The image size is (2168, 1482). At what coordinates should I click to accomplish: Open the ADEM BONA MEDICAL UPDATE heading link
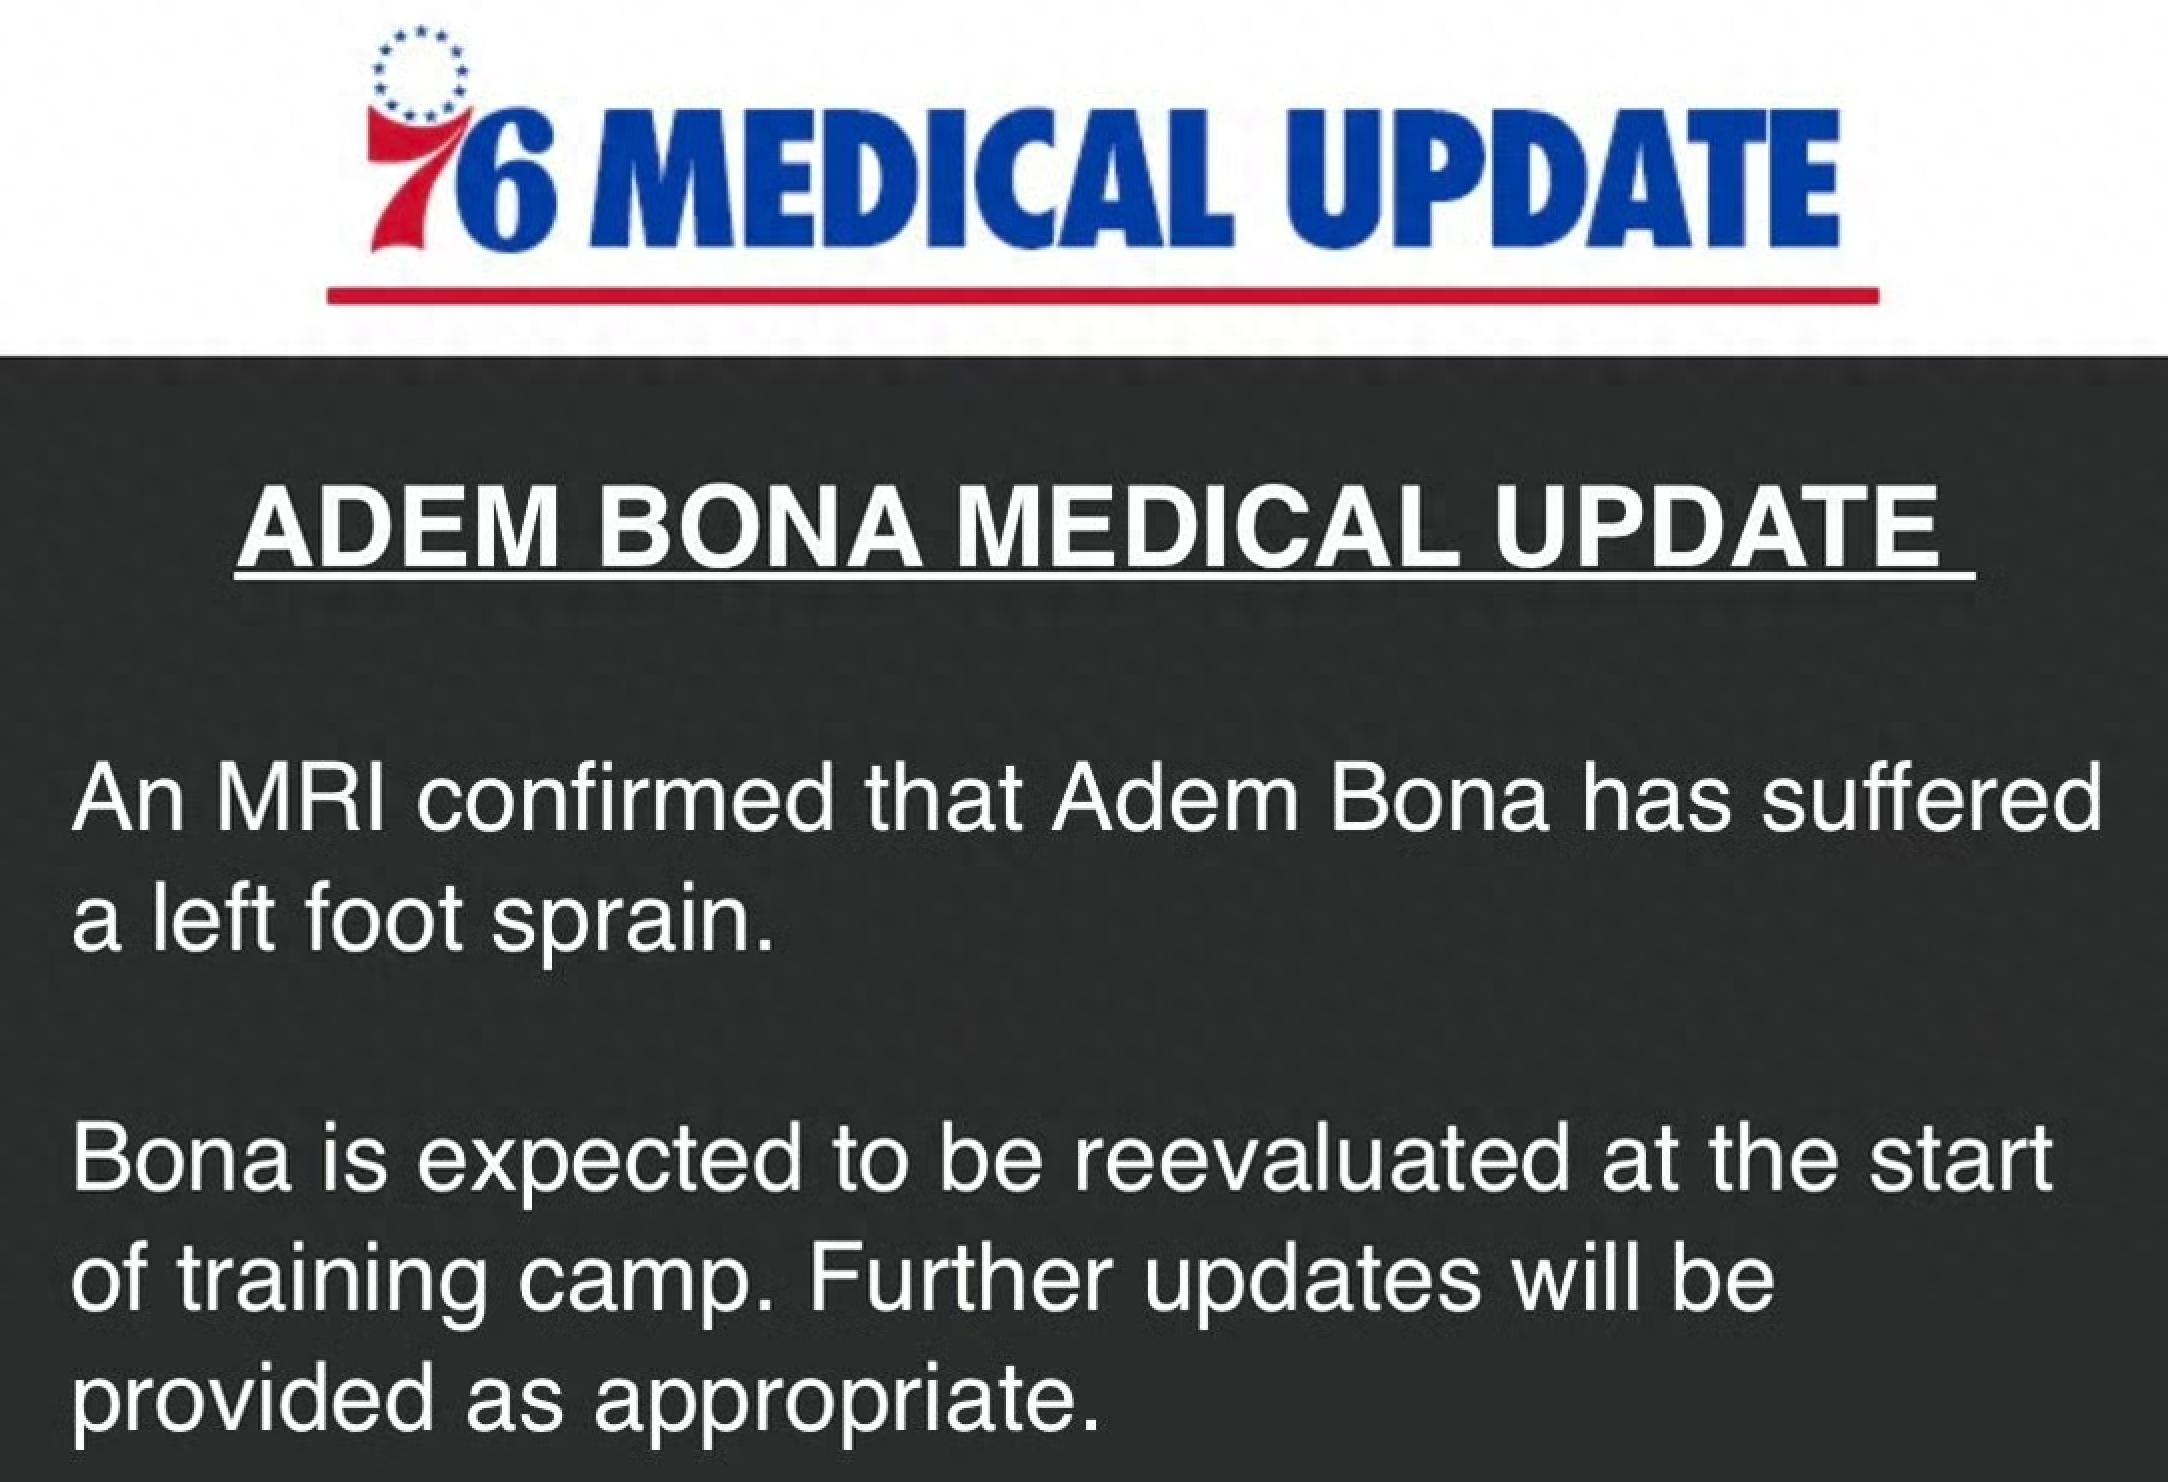1105,528
